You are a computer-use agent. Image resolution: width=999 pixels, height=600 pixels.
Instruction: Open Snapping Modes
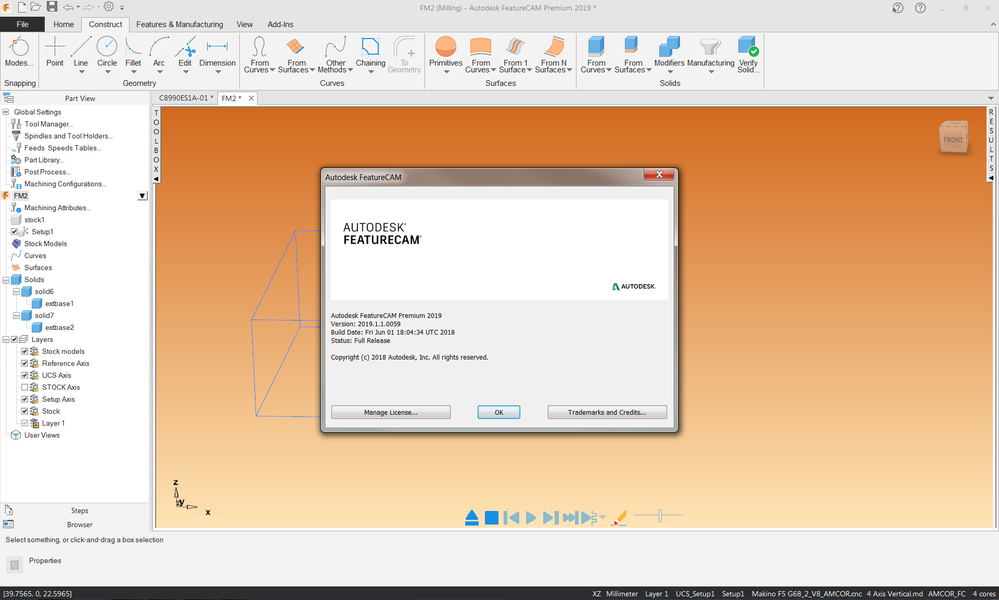[x=19, y=51]
